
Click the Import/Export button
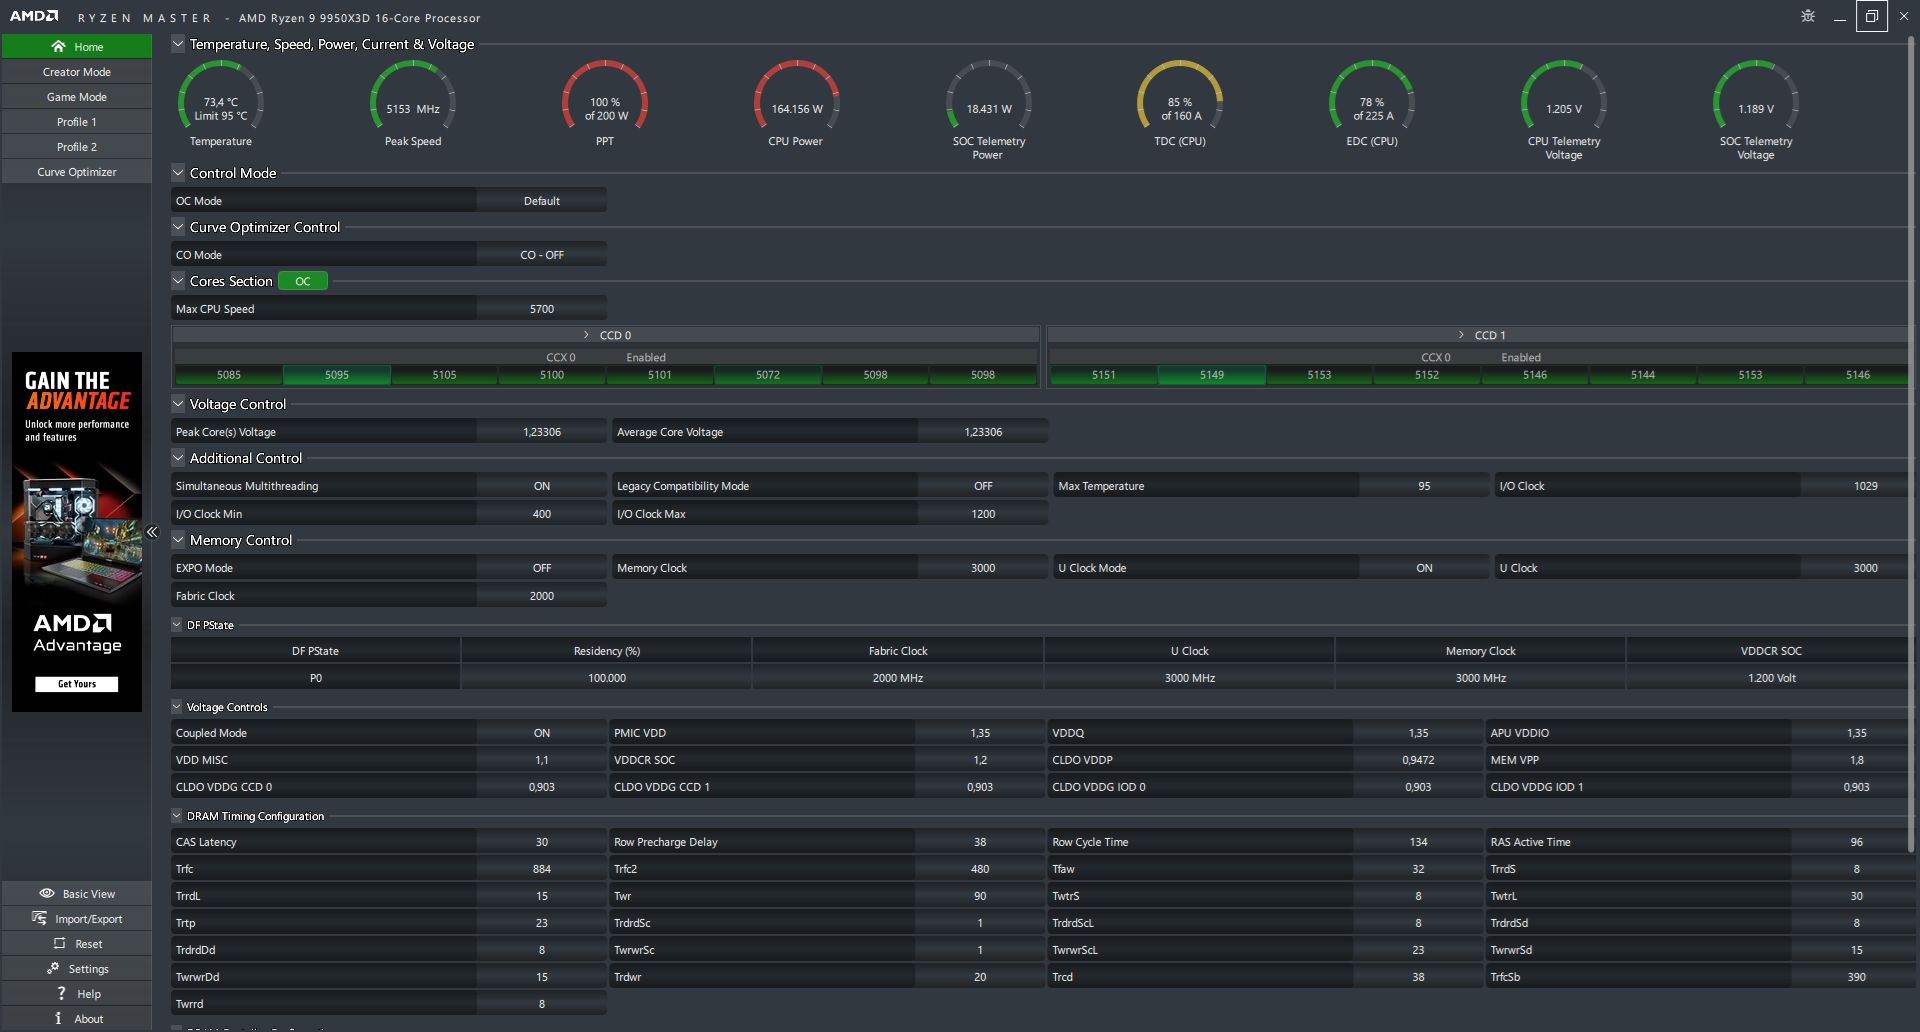(x=77, y=918)
